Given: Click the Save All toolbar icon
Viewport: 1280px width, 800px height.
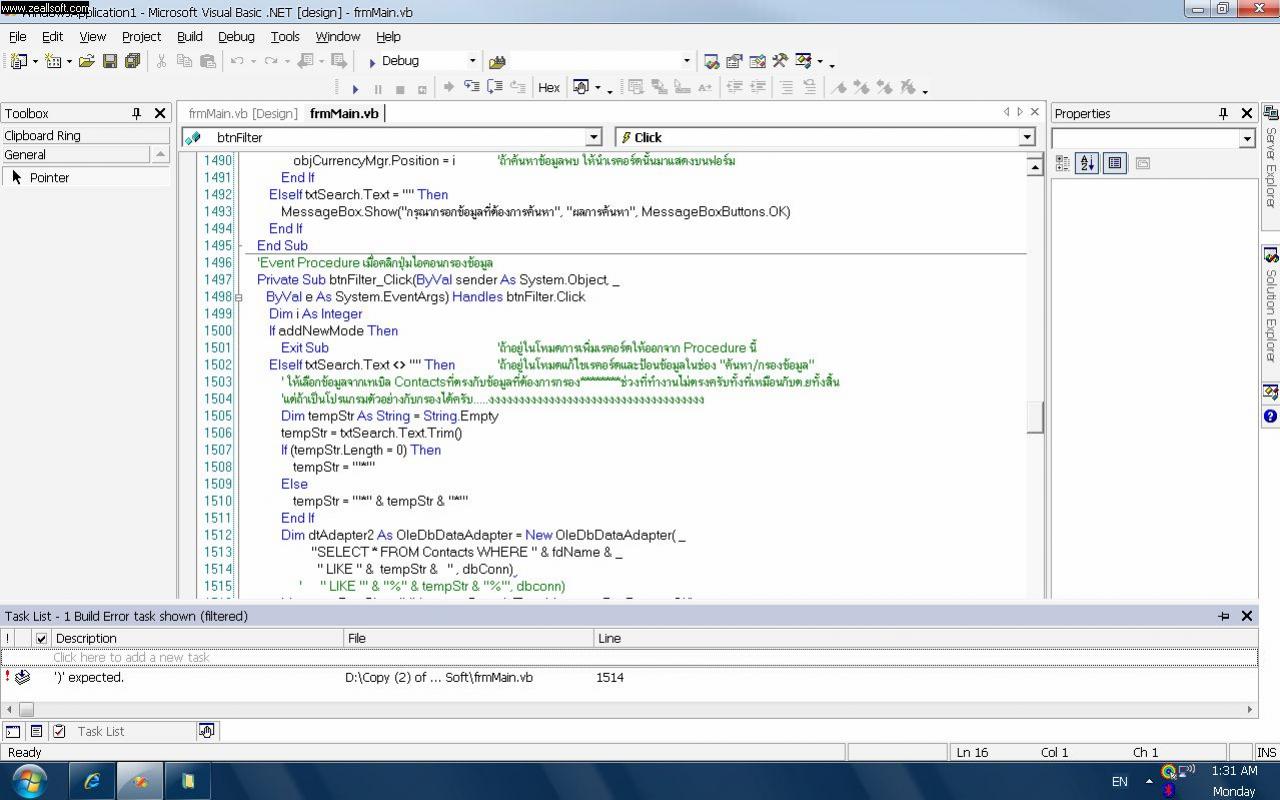Looking at the screenshot, I should click(132, 61).
